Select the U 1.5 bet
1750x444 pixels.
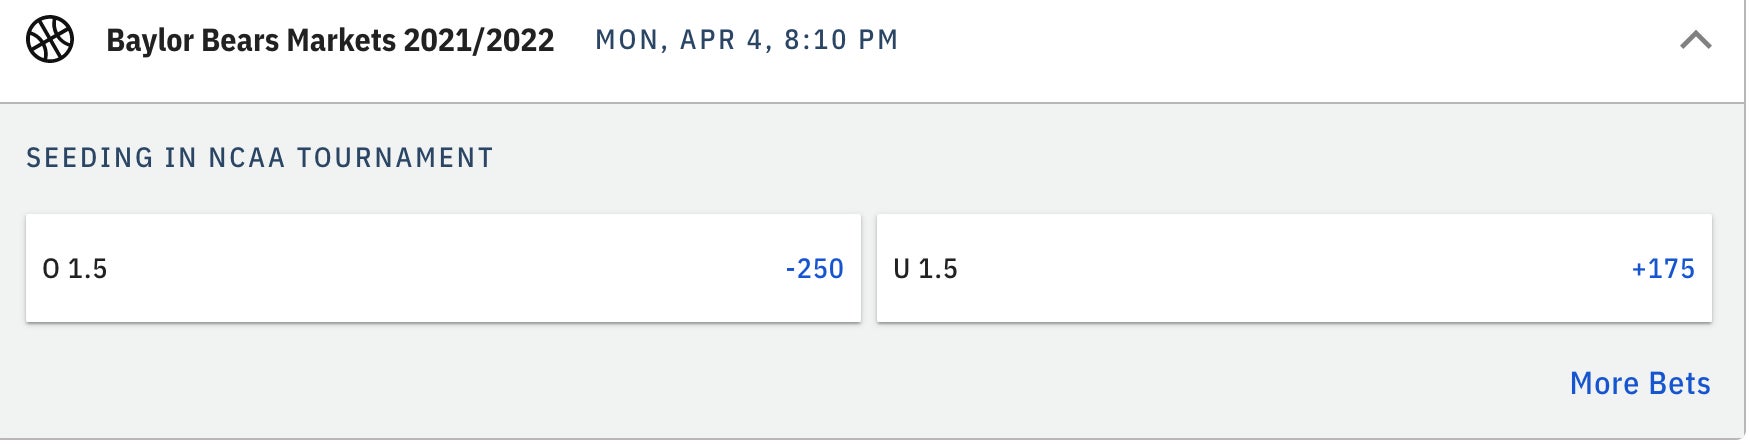click(1293, 268)
